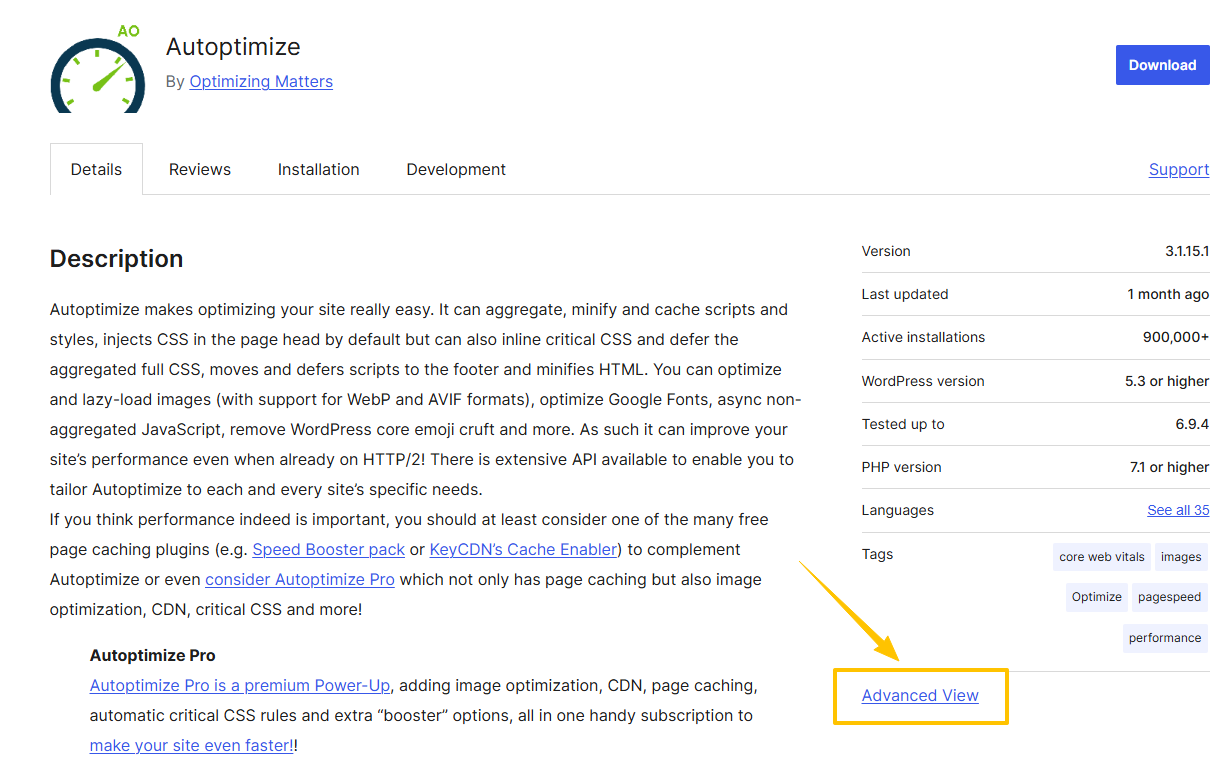Open the pagespeed tag
The image size is (1232, 766).
point(1169,597)
